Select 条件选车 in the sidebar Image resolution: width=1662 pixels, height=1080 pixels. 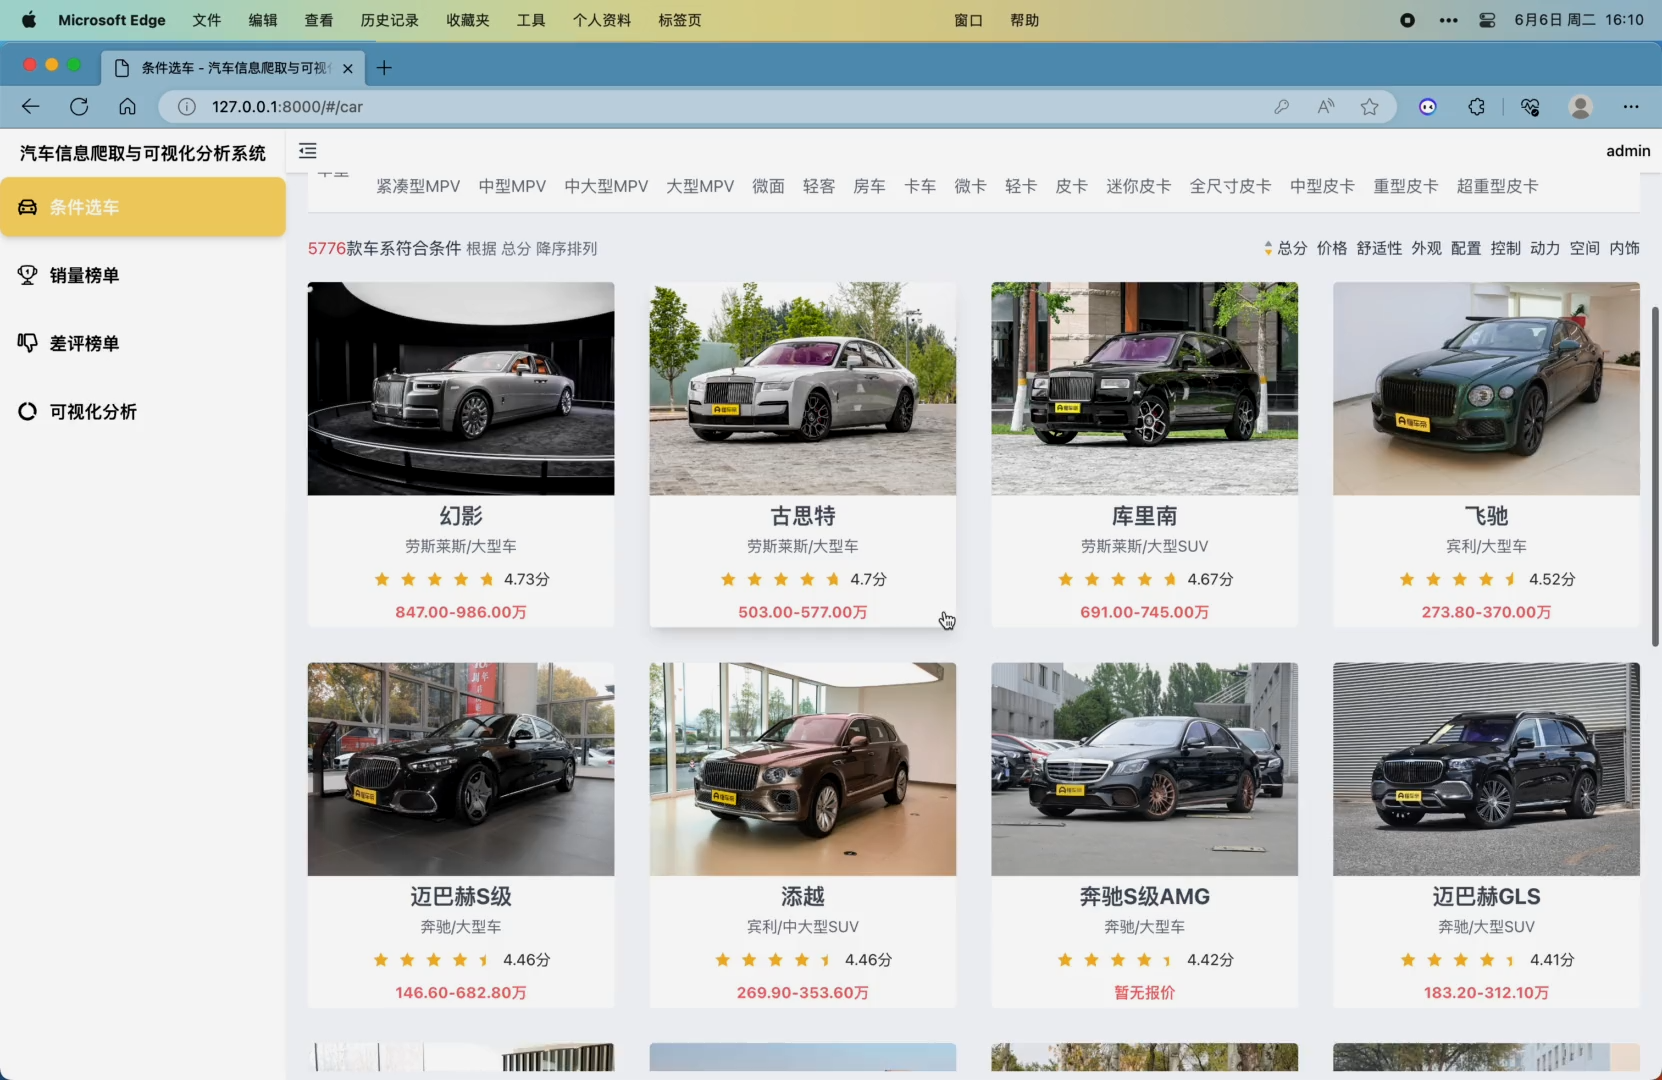pos(143,207)
